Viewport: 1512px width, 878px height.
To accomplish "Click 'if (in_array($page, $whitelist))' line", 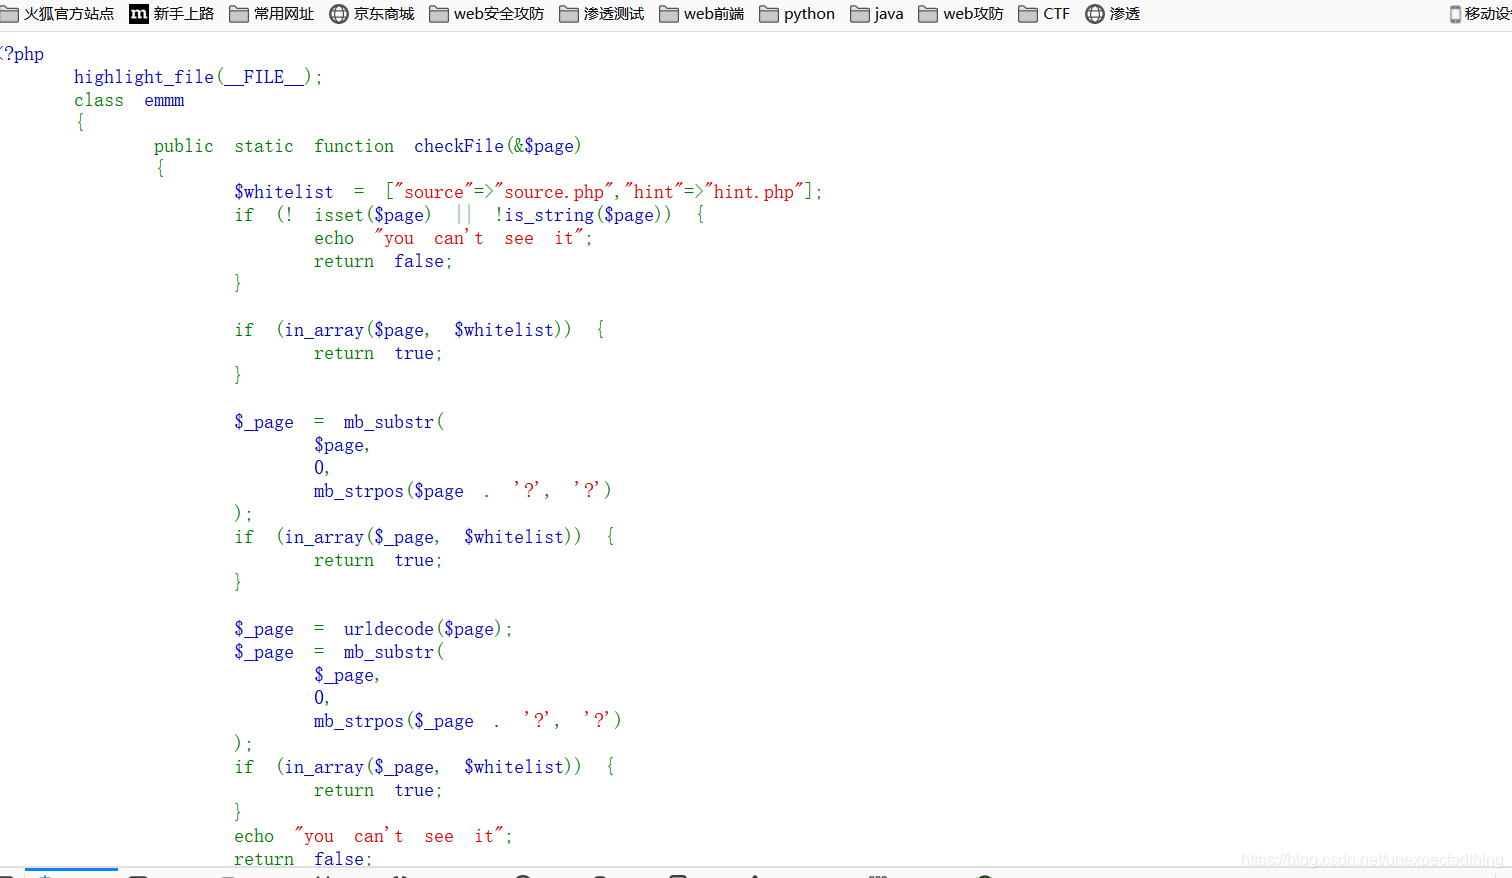I will (x=419, y=330).
